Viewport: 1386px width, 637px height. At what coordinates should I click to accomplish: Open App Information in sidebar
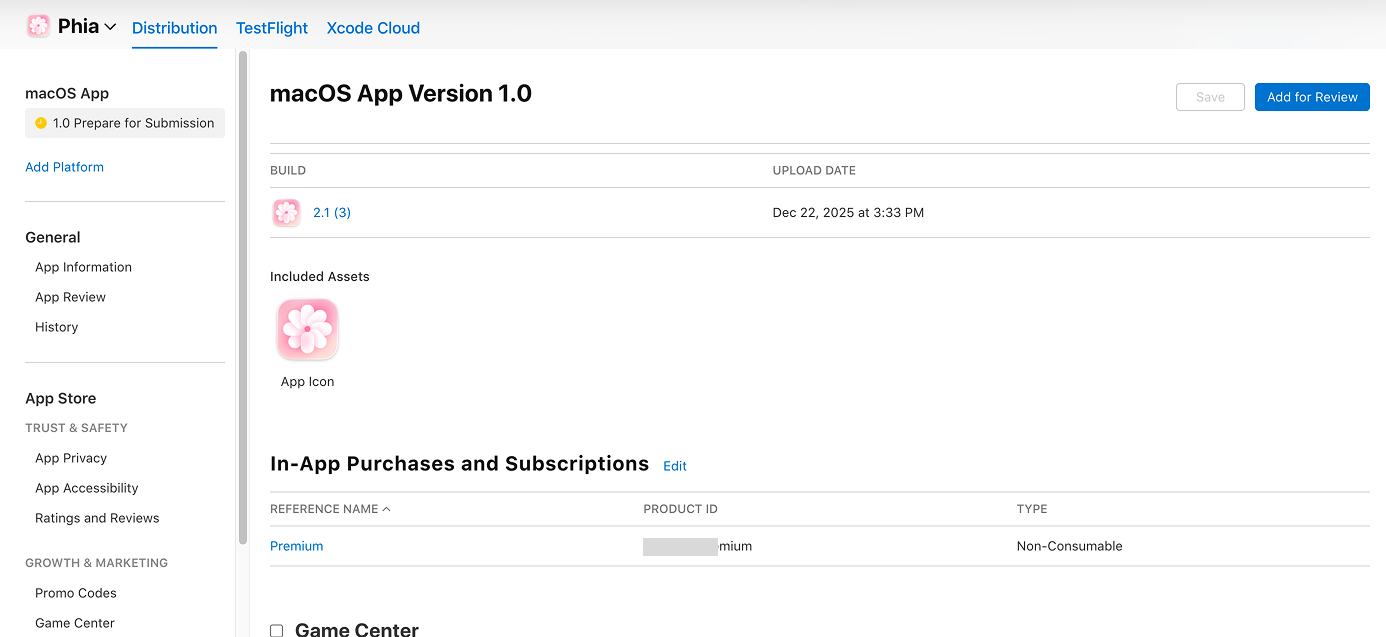(83, 267)
